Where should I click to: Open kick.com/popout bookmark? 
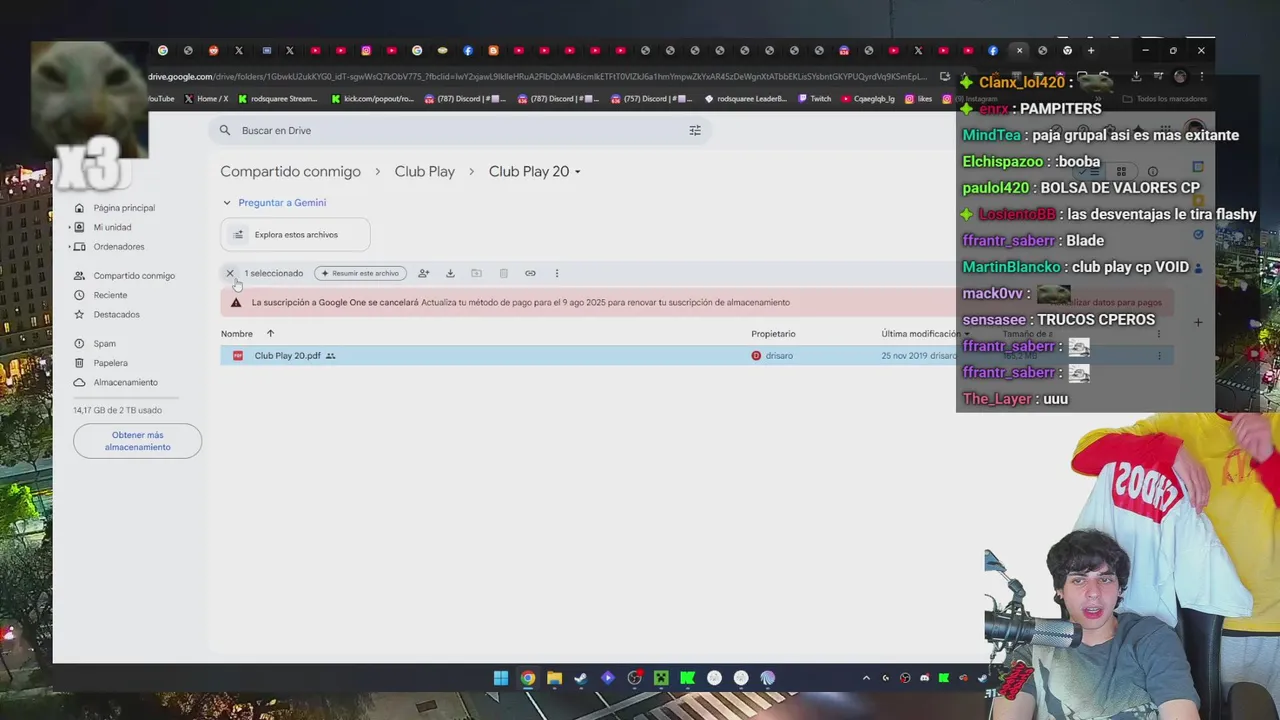[371, 99]
